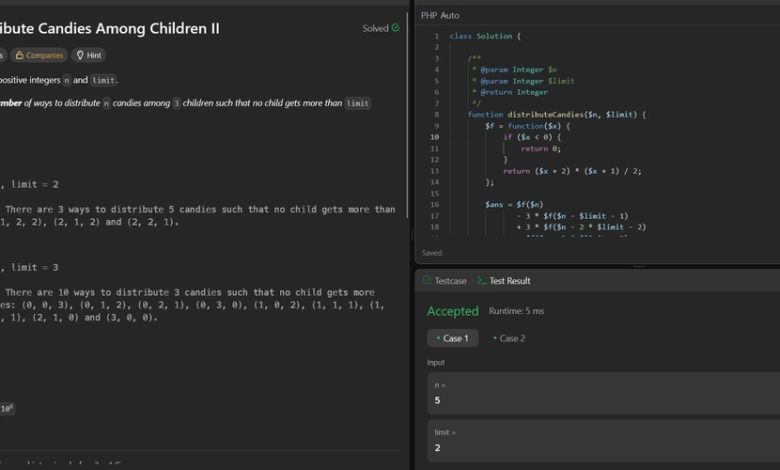This screenshot has height=470, width=780.
Task: Click the 'Accepted' status text
Action: pos(453,311)
